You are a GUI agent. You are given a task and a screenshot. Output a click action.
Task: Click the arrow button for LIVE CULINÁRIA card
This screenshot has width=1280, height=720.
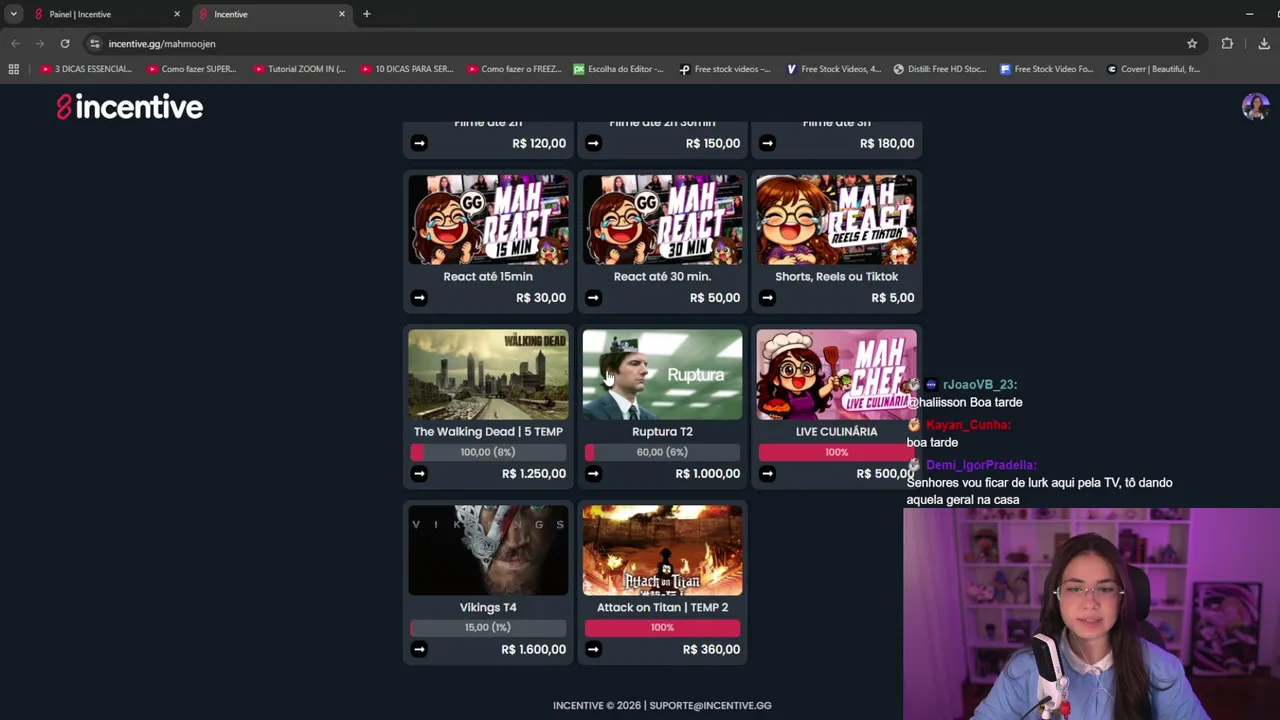coord(767,473)
